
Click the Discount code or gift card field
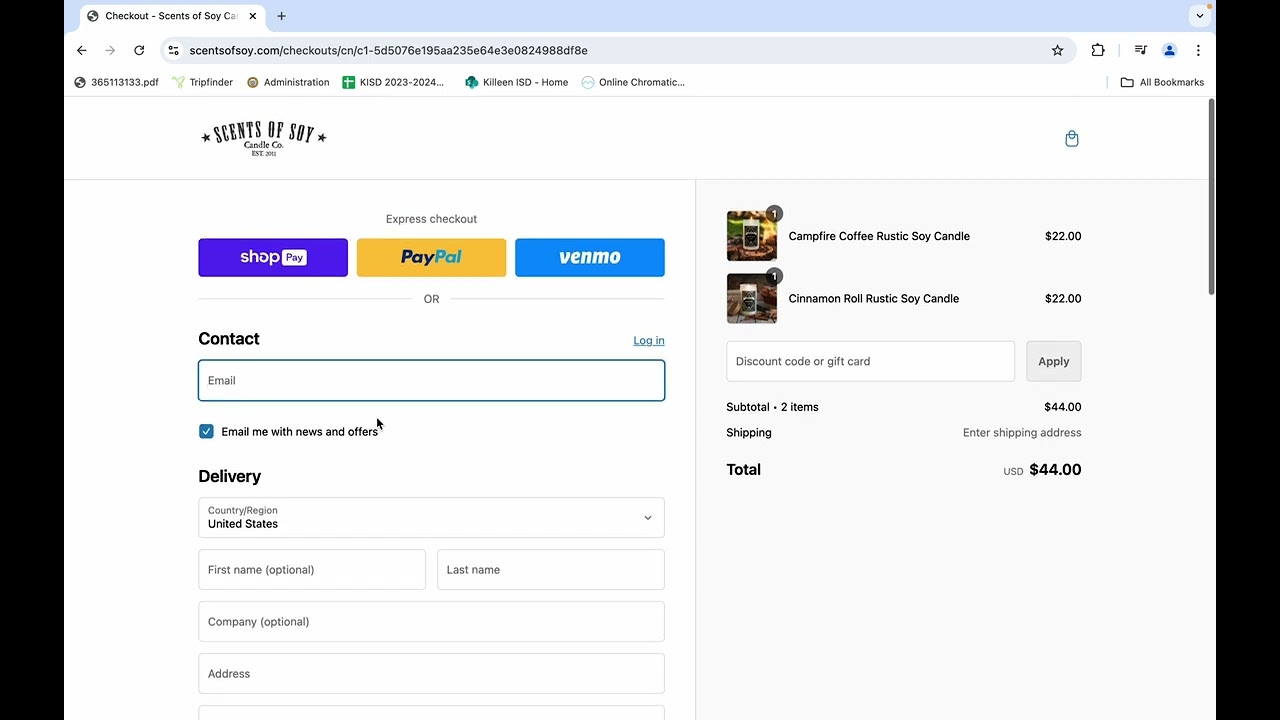click(870, 361)
